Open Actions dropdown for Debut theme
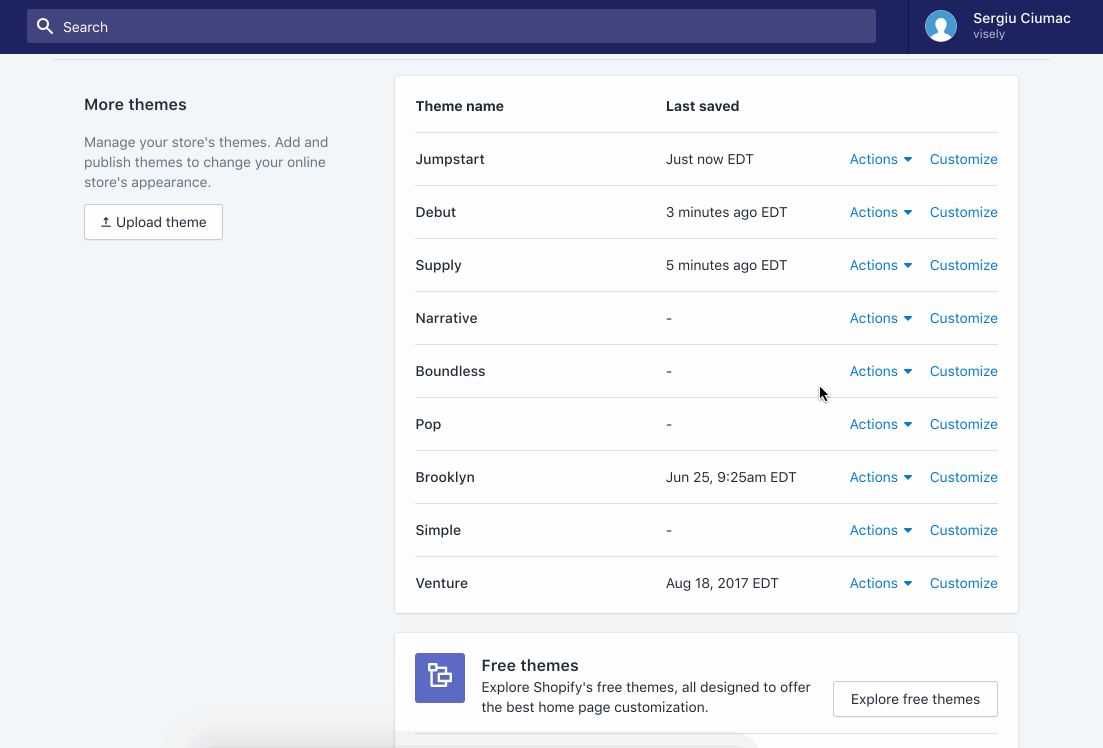1103x748 pixels. [880, 212]
